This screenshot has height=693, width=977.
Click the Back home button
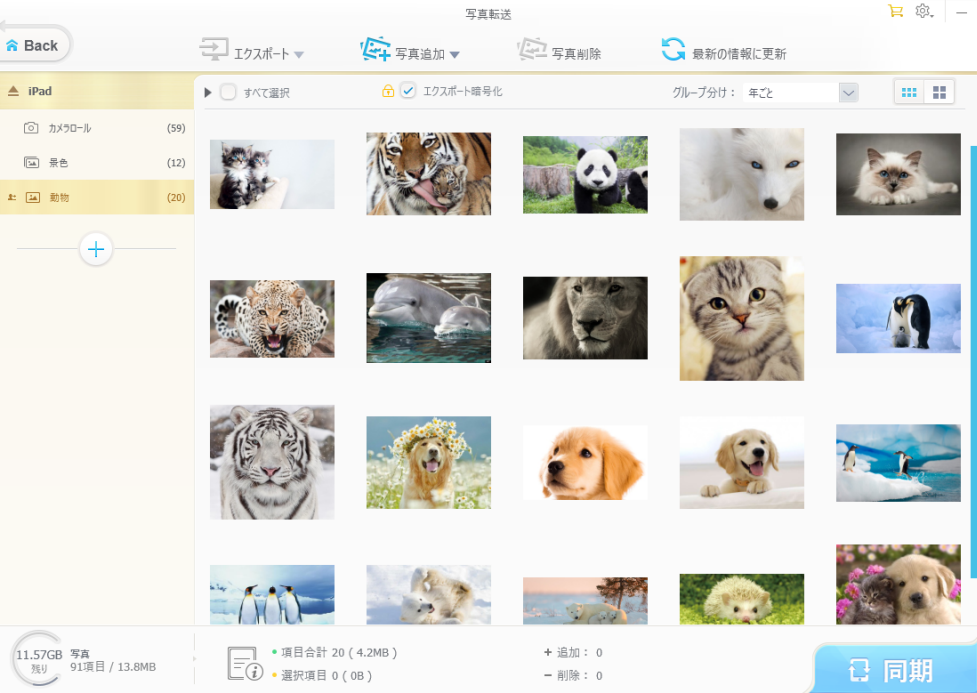point(34,45)
